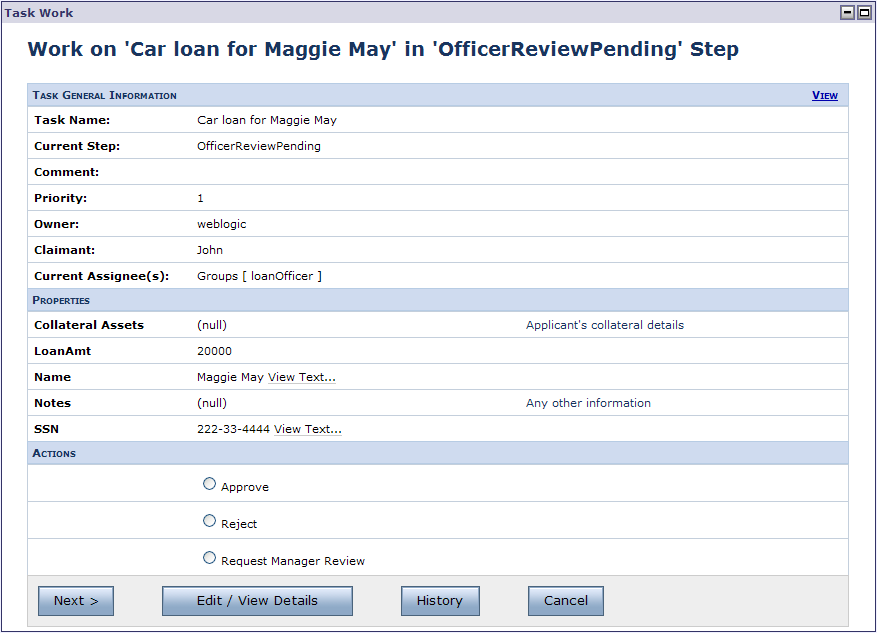877x633 pixels.
Task: Select the Request Manager Review option
Action: coord(209,558)
